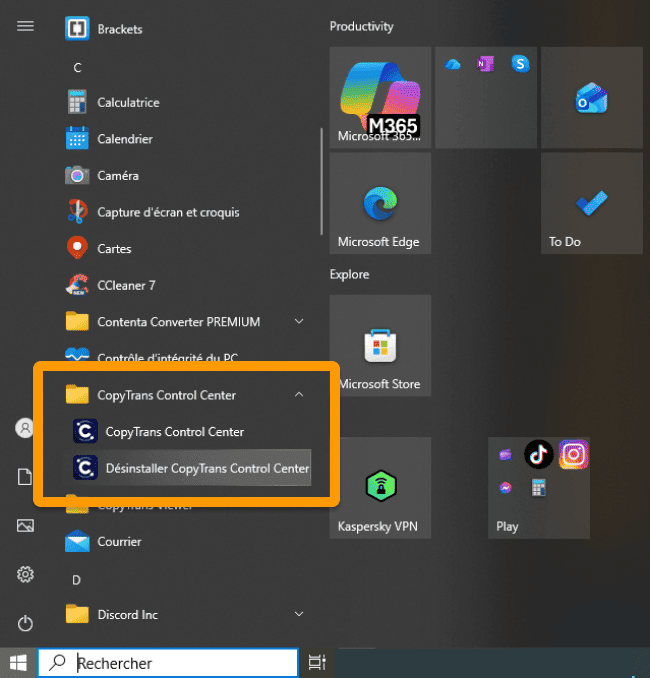Click the Explore group heading
This screenshot has width=650, height=678.
click(349, 274)
